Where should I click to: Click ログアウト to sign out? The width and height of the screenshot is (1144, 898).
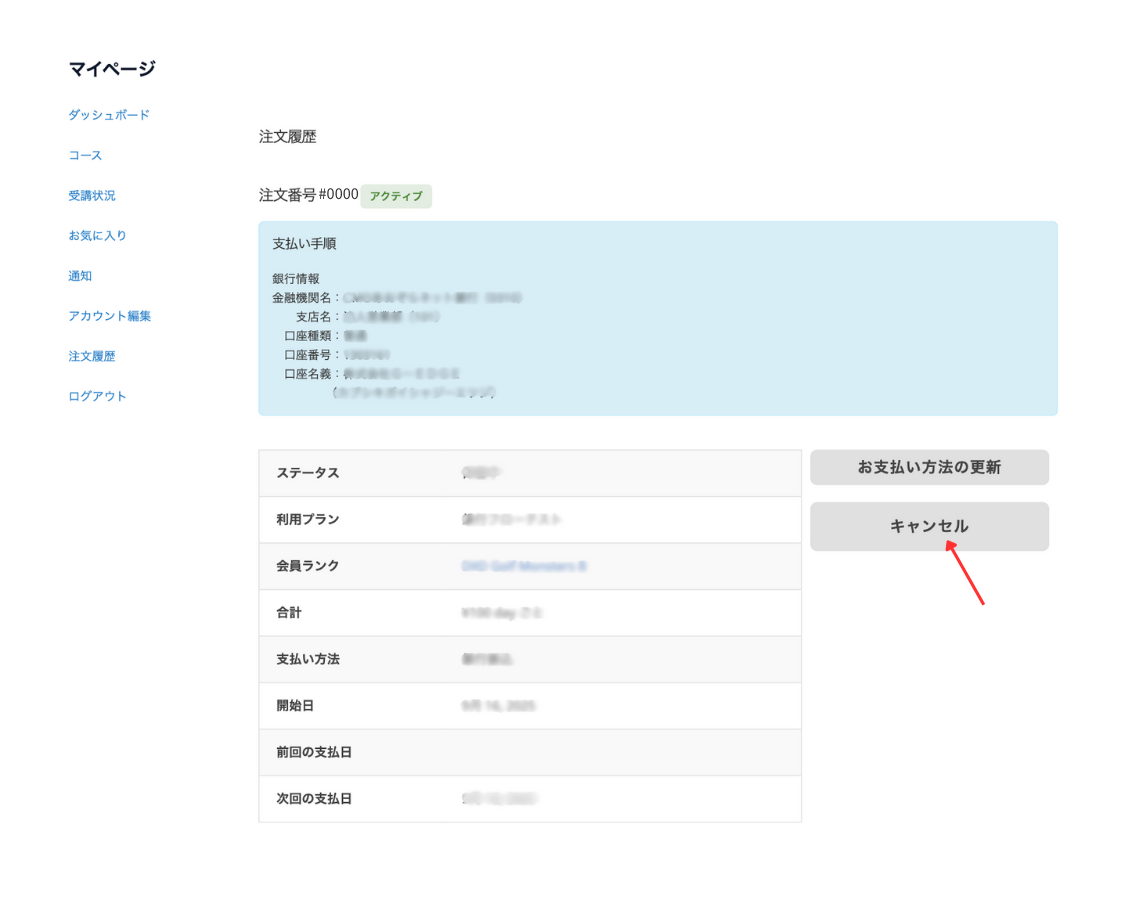point(97,395)
